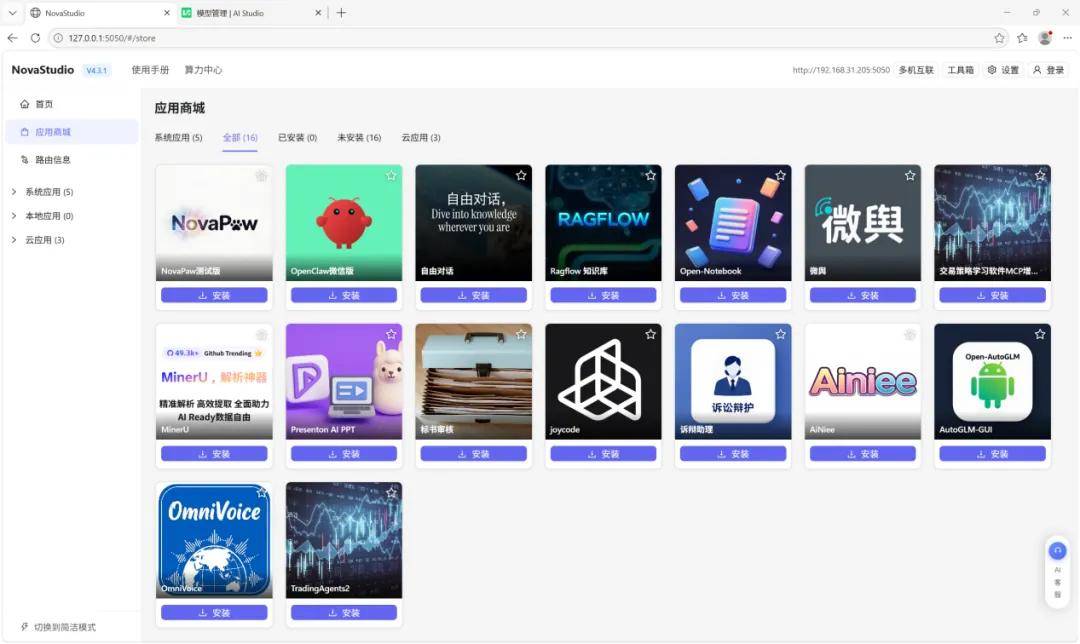The height and width of the screenshot is (644, 1080).
Task: Click NovaStudio logo text
Action: click(x=43, y=70)
